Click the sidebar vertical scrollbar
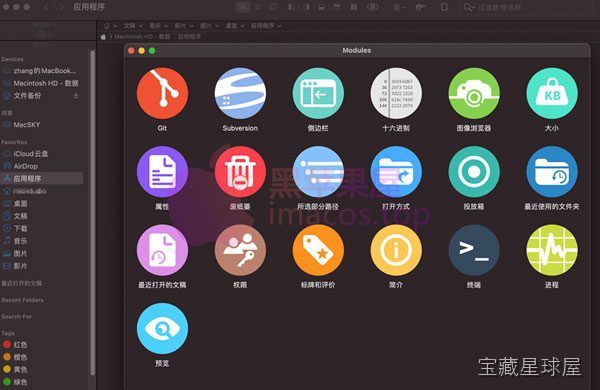This screenshot has height=390, width=600. pyautogui.click(x=93, y=212)
